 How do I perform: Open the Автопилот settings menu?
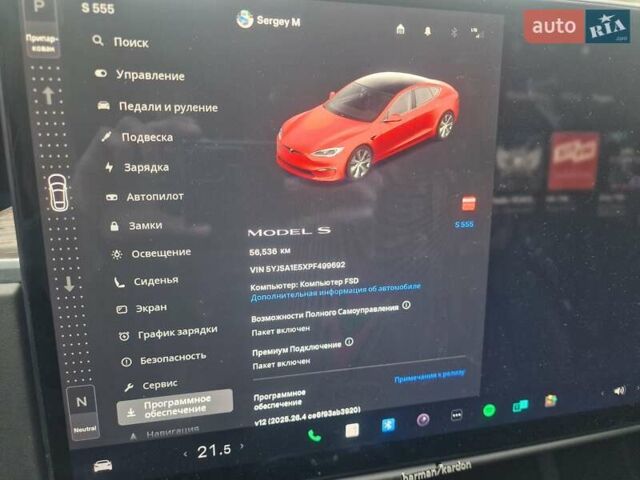(x=153, y=197)
